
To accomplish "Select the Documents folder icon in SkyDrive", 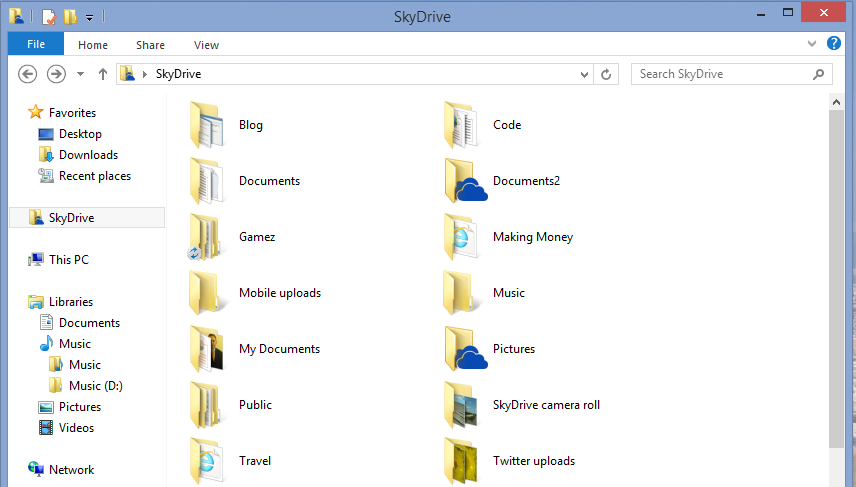I will pyautogui.click(x=207, y=181).
